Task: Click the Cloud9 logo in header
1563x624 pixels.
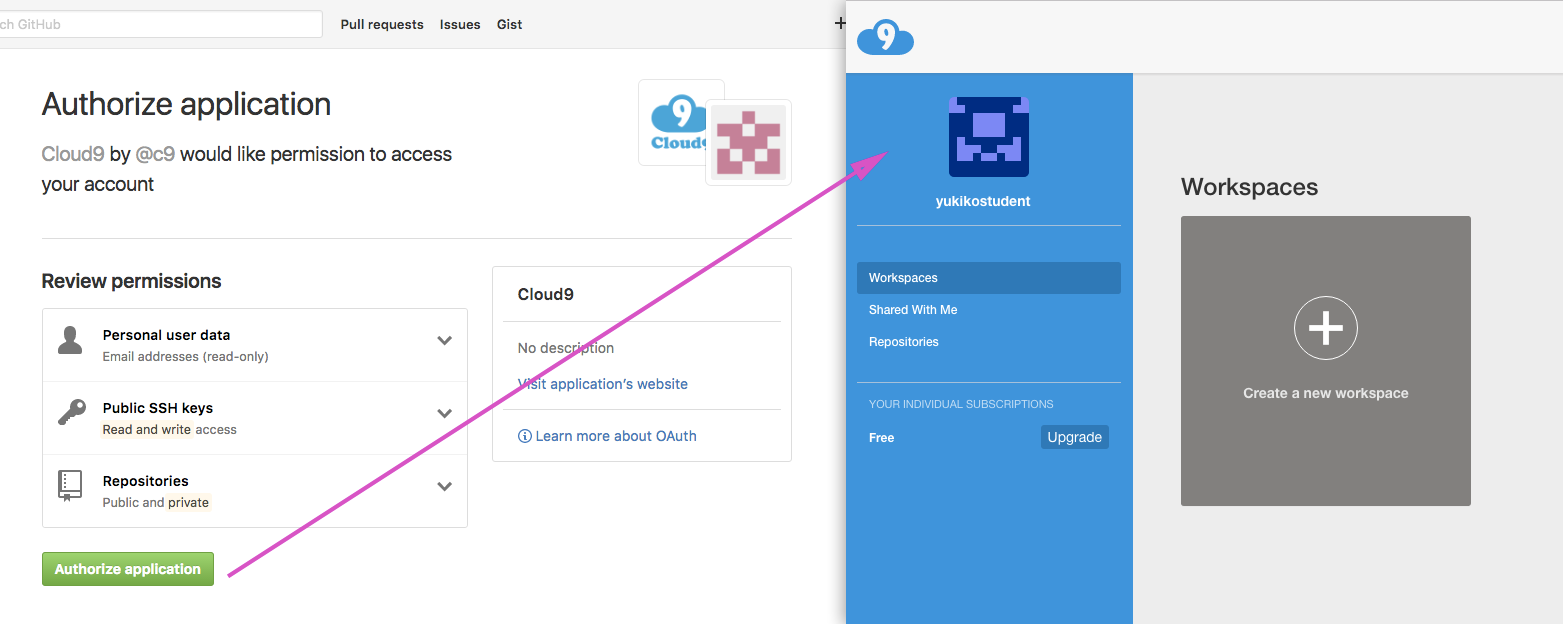Action: (885, 38)
